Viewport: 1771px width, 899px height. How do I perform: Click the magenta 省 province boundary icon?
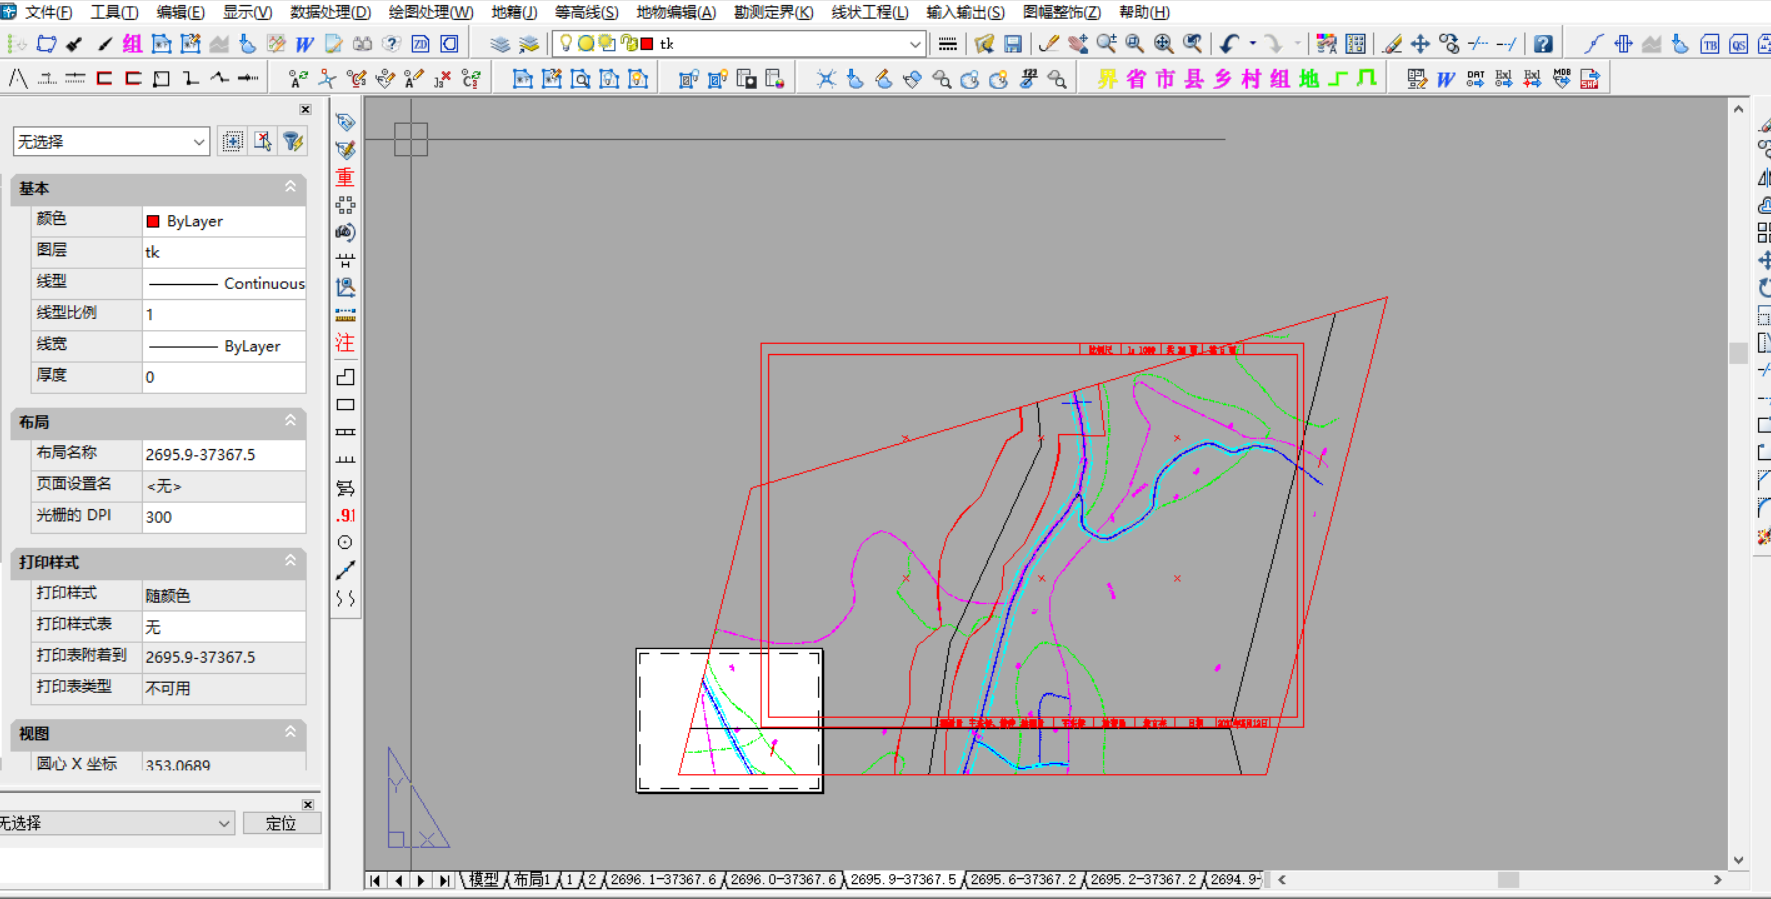click(x=1136, y=79)
